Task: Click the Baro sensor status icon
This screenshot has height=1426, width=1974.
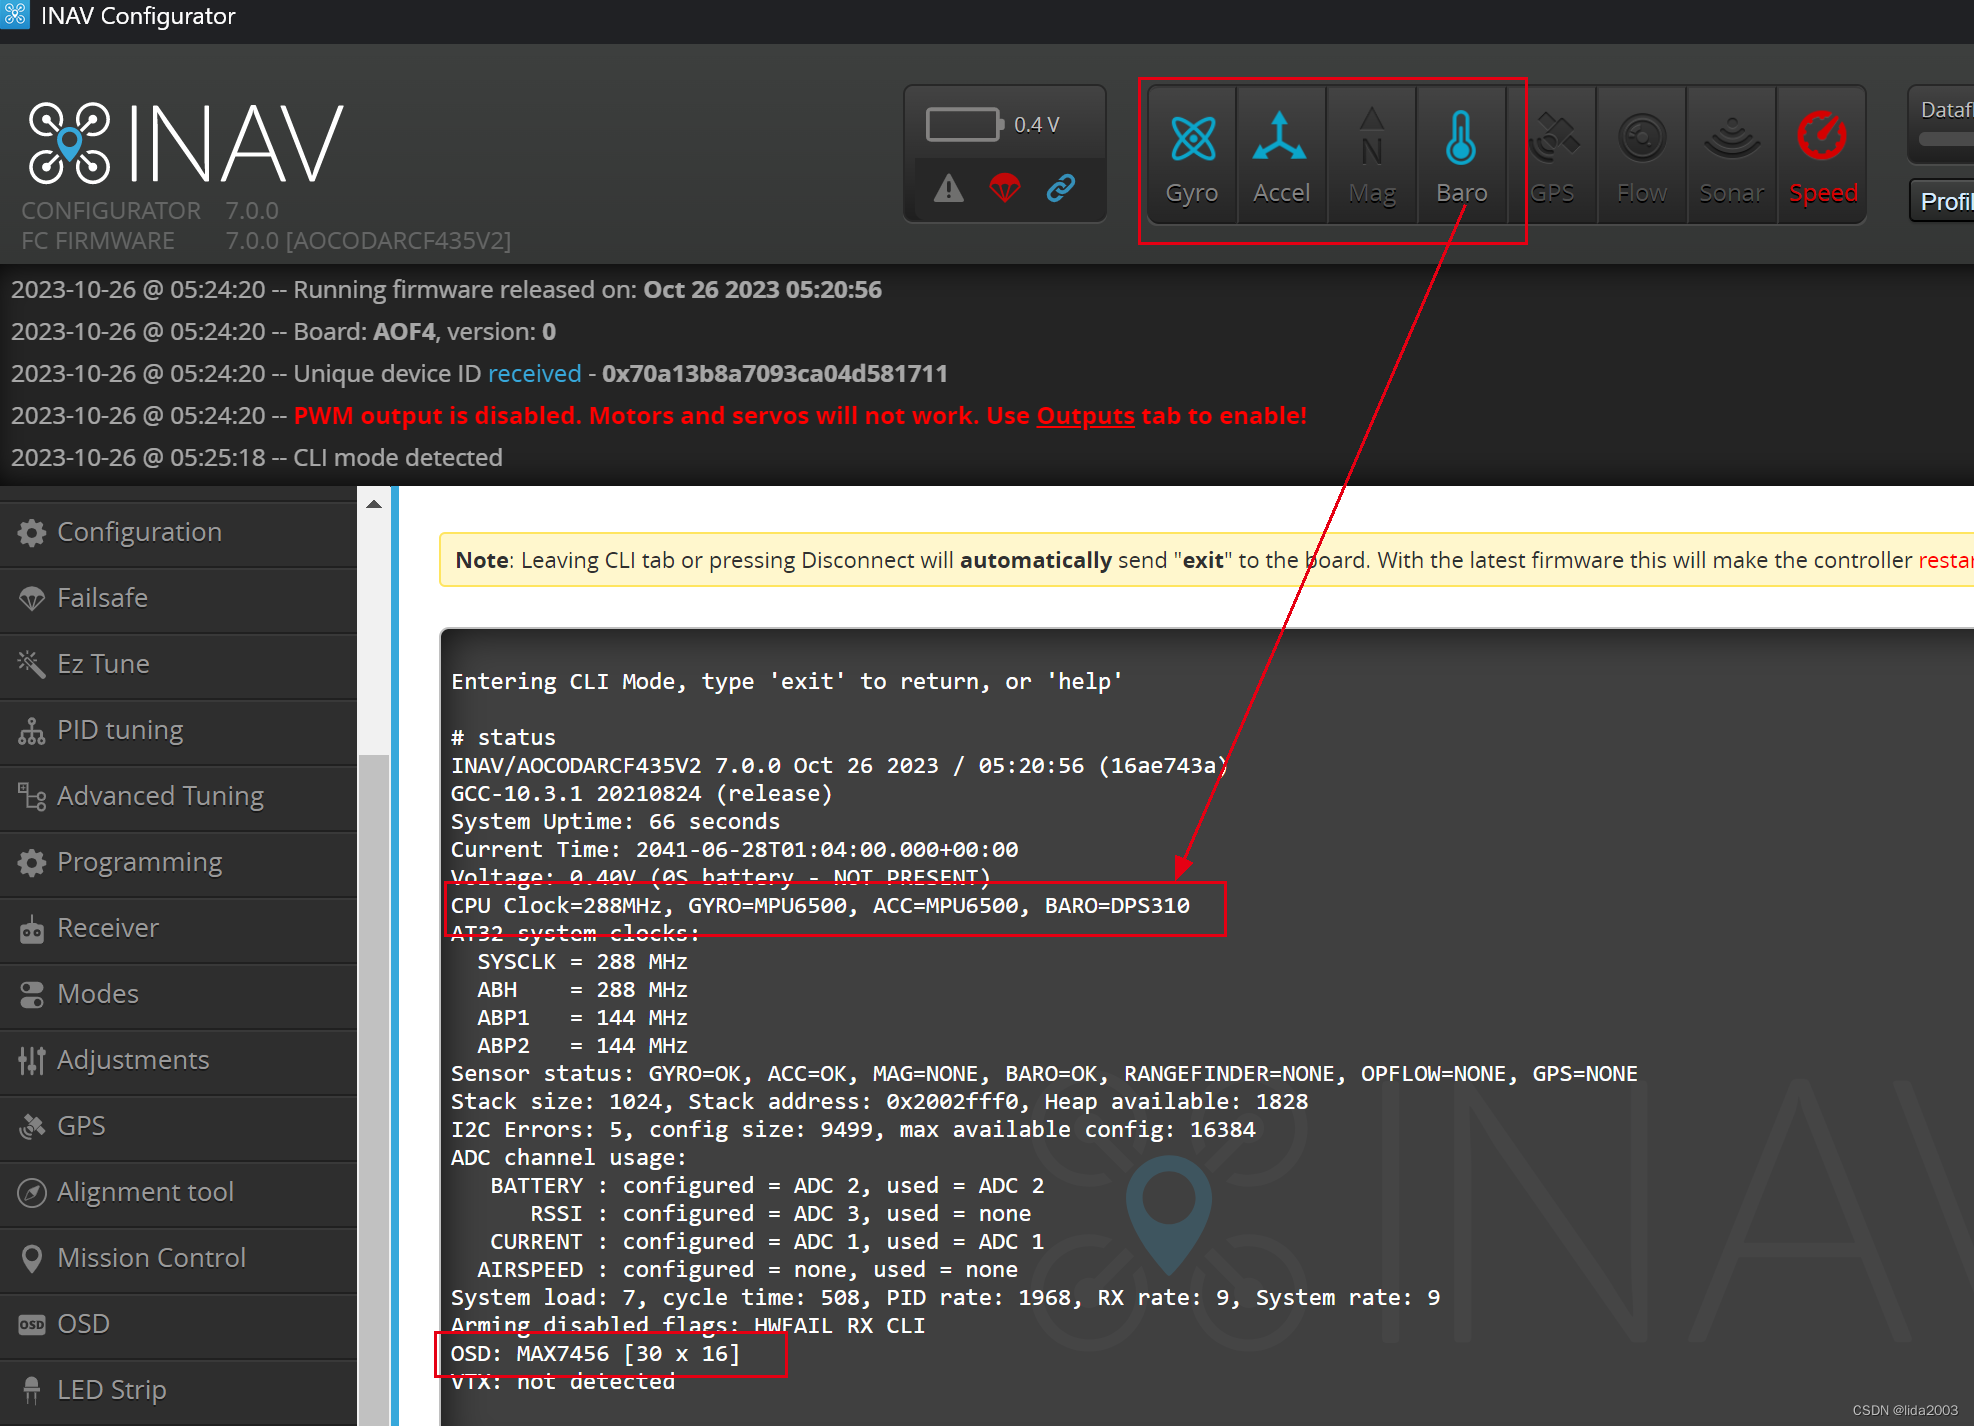Action: point(1461,155)
